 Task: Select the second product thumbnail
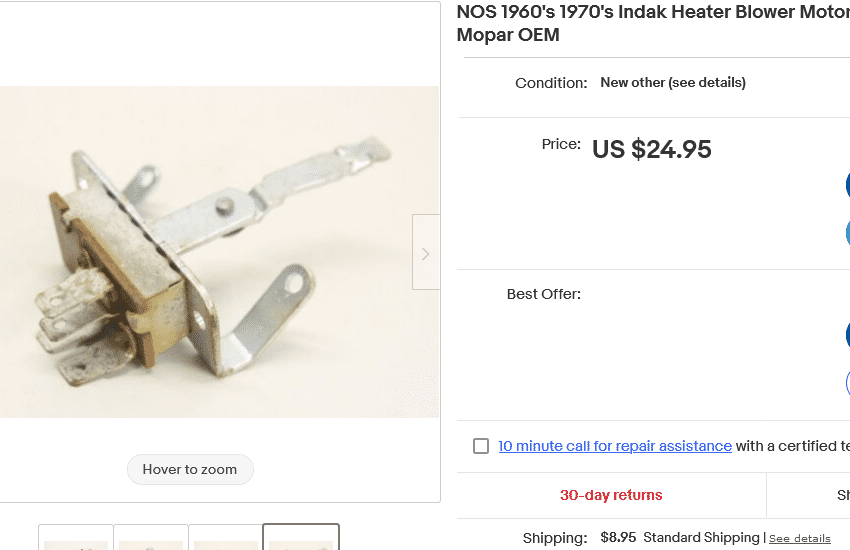click(151, 538)
